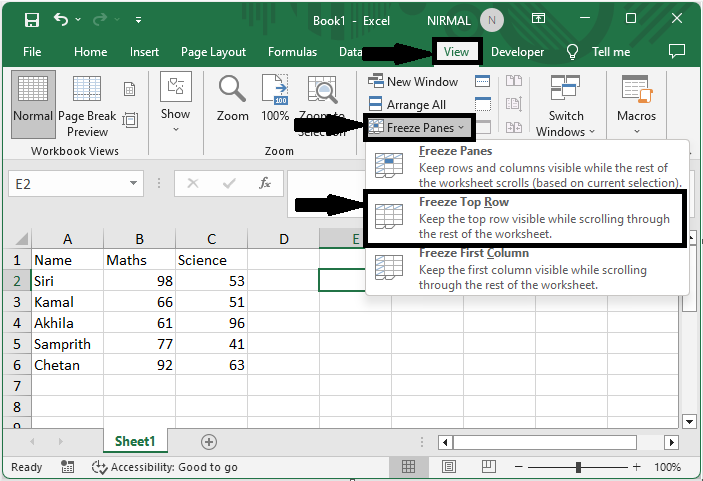Set zoom to 100% using ribbon
703x481 pixels.
pyautogui.click(x=275, y=98)
